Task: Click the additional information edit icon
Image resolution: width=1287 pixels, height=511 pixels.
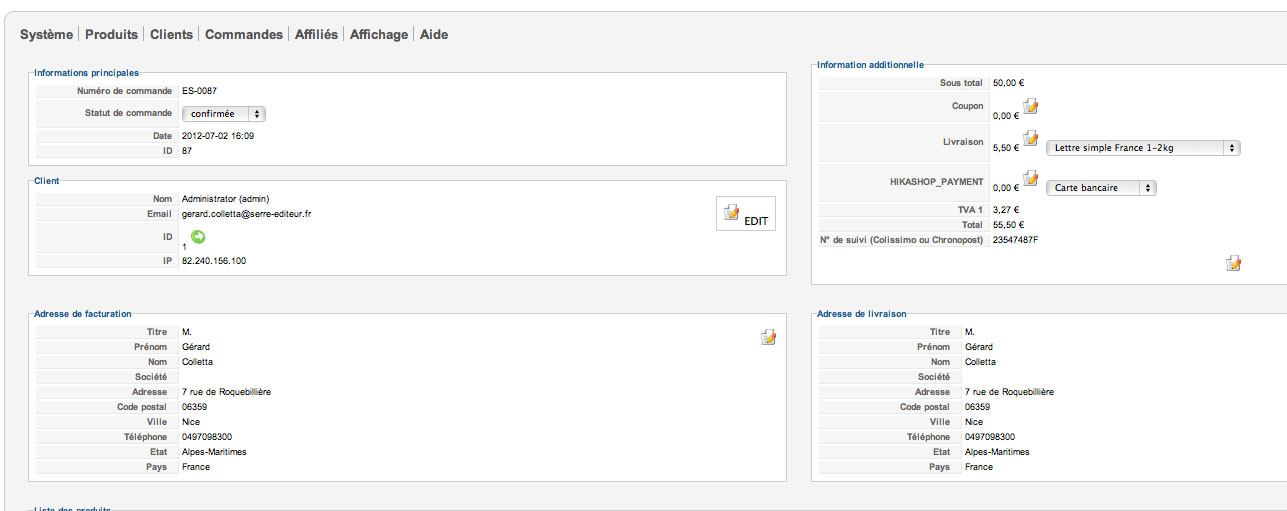Action: tap(1234, 263)
